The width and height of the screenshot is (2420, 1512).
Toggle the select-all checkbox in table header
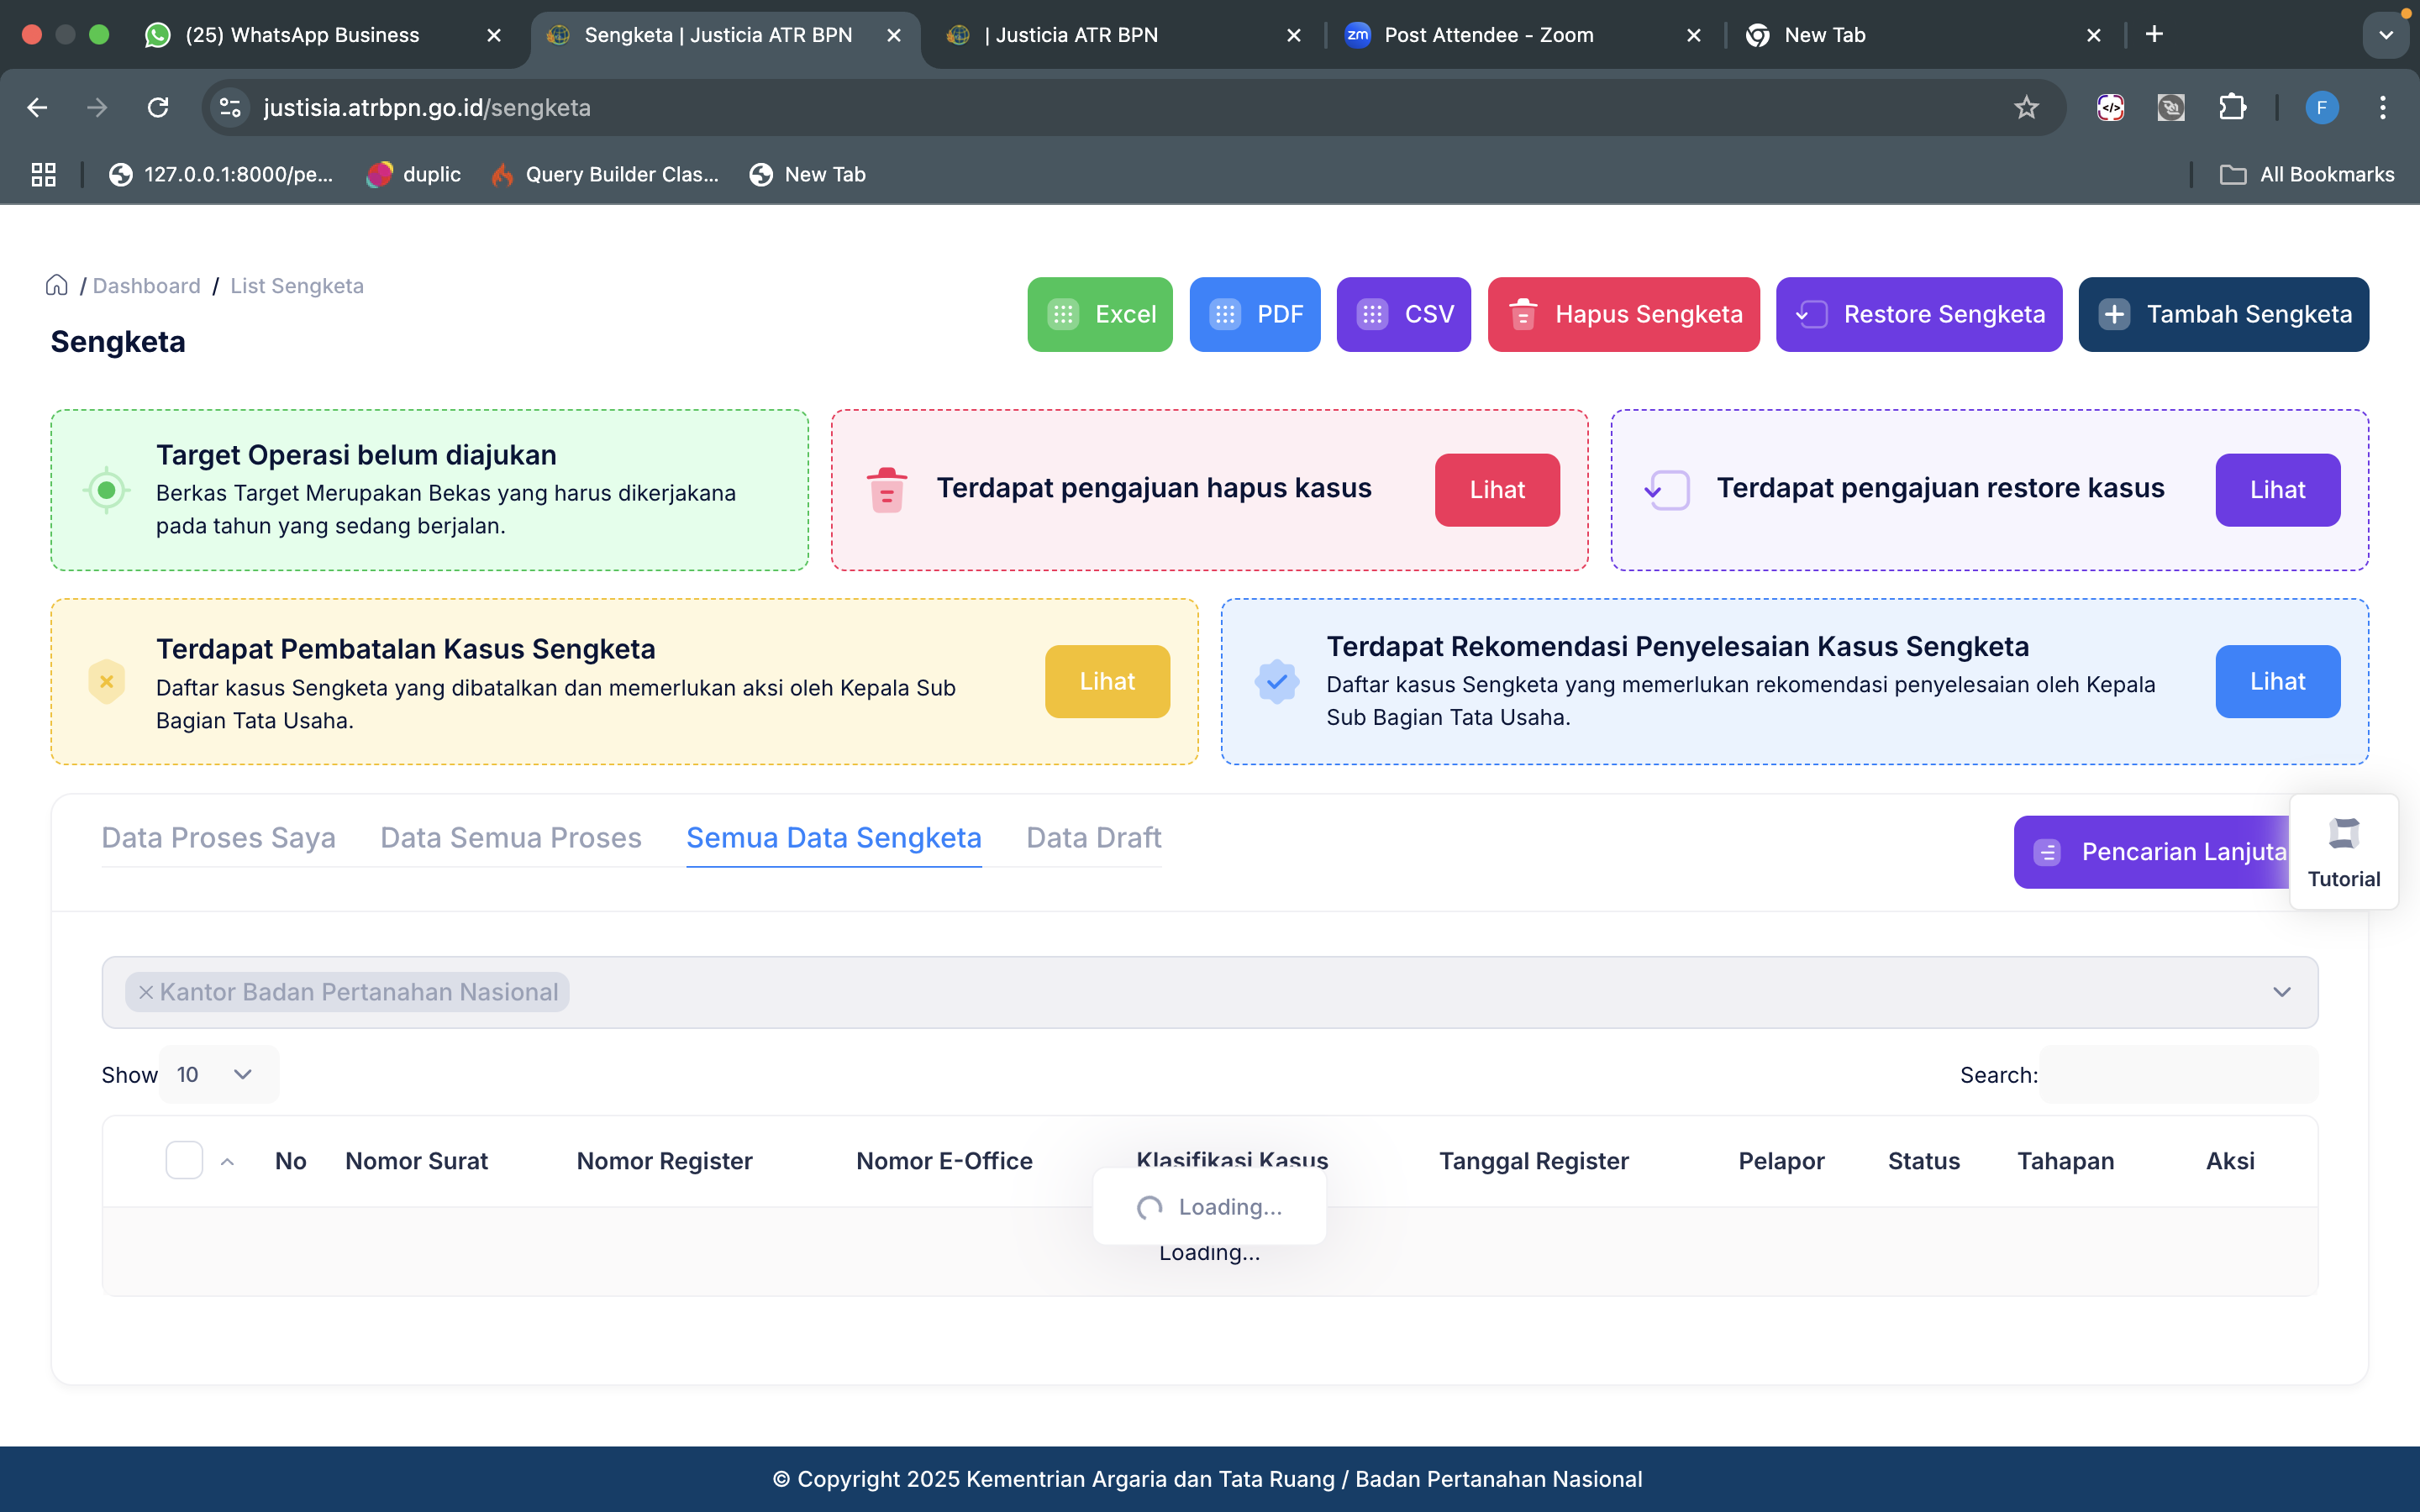(184, 1160)
